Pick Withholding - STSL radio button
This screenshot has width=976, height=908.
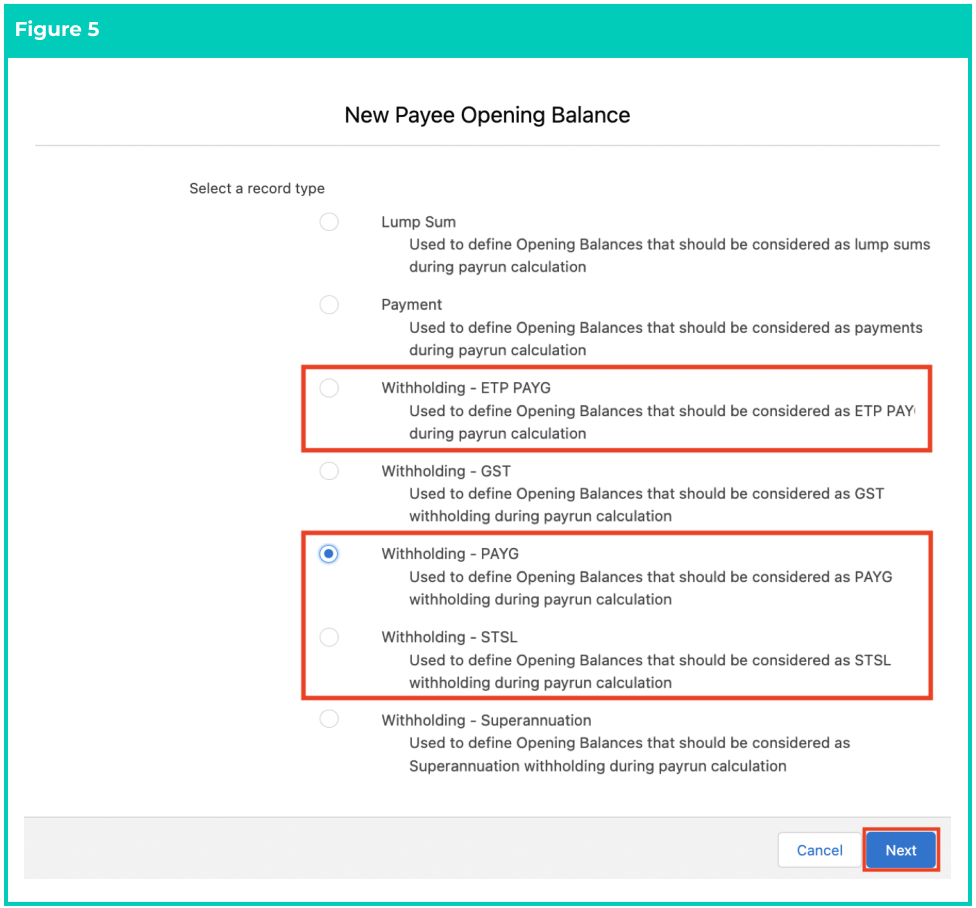(329, 637)
